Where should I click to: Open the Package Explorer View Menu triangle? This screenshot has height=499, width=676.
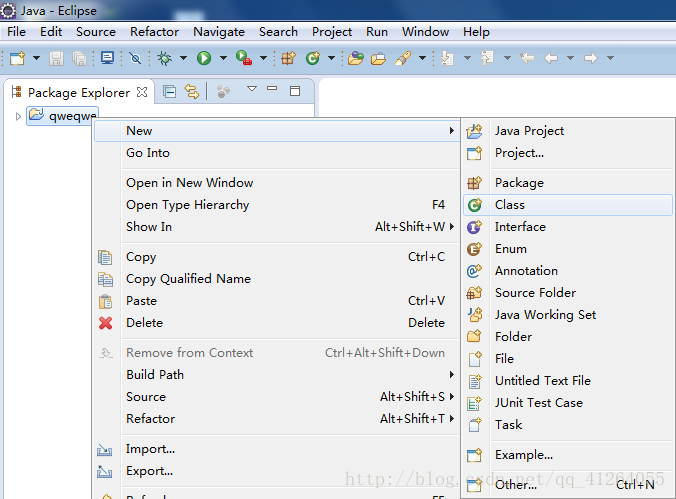tap(252, 89)
